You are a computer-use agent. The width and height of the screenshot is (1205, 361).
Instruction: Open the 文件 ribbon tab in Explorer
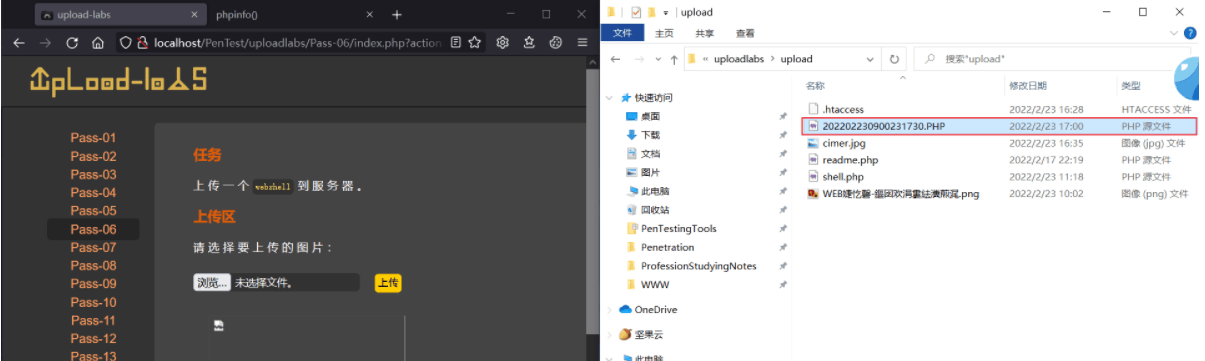pos(622,33)
